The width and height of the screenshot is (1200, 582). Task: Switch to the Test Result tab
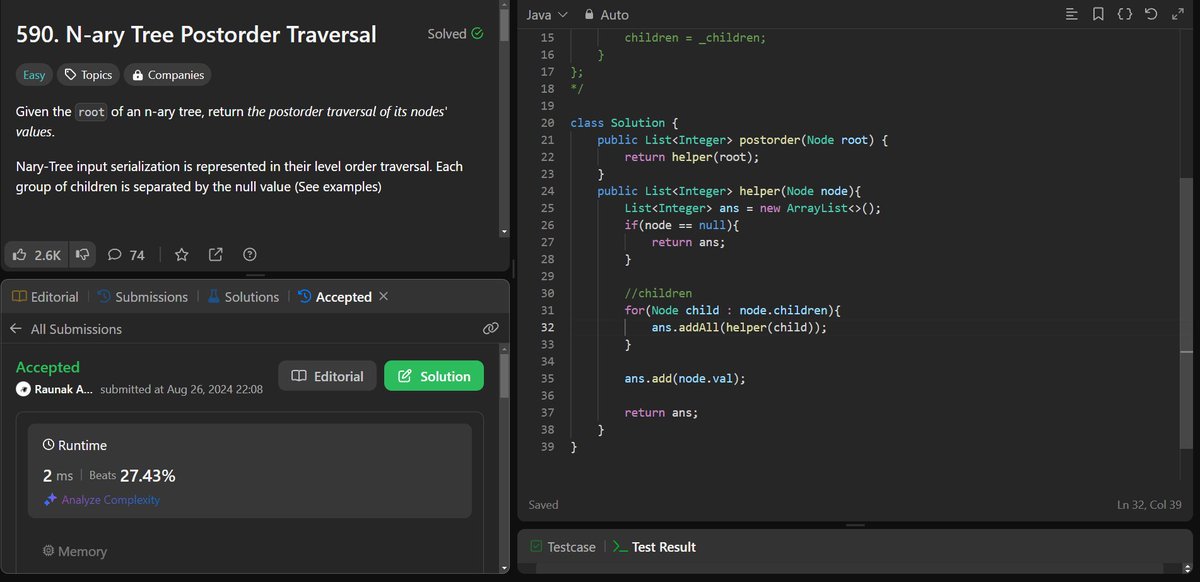[x=655, y=547]
